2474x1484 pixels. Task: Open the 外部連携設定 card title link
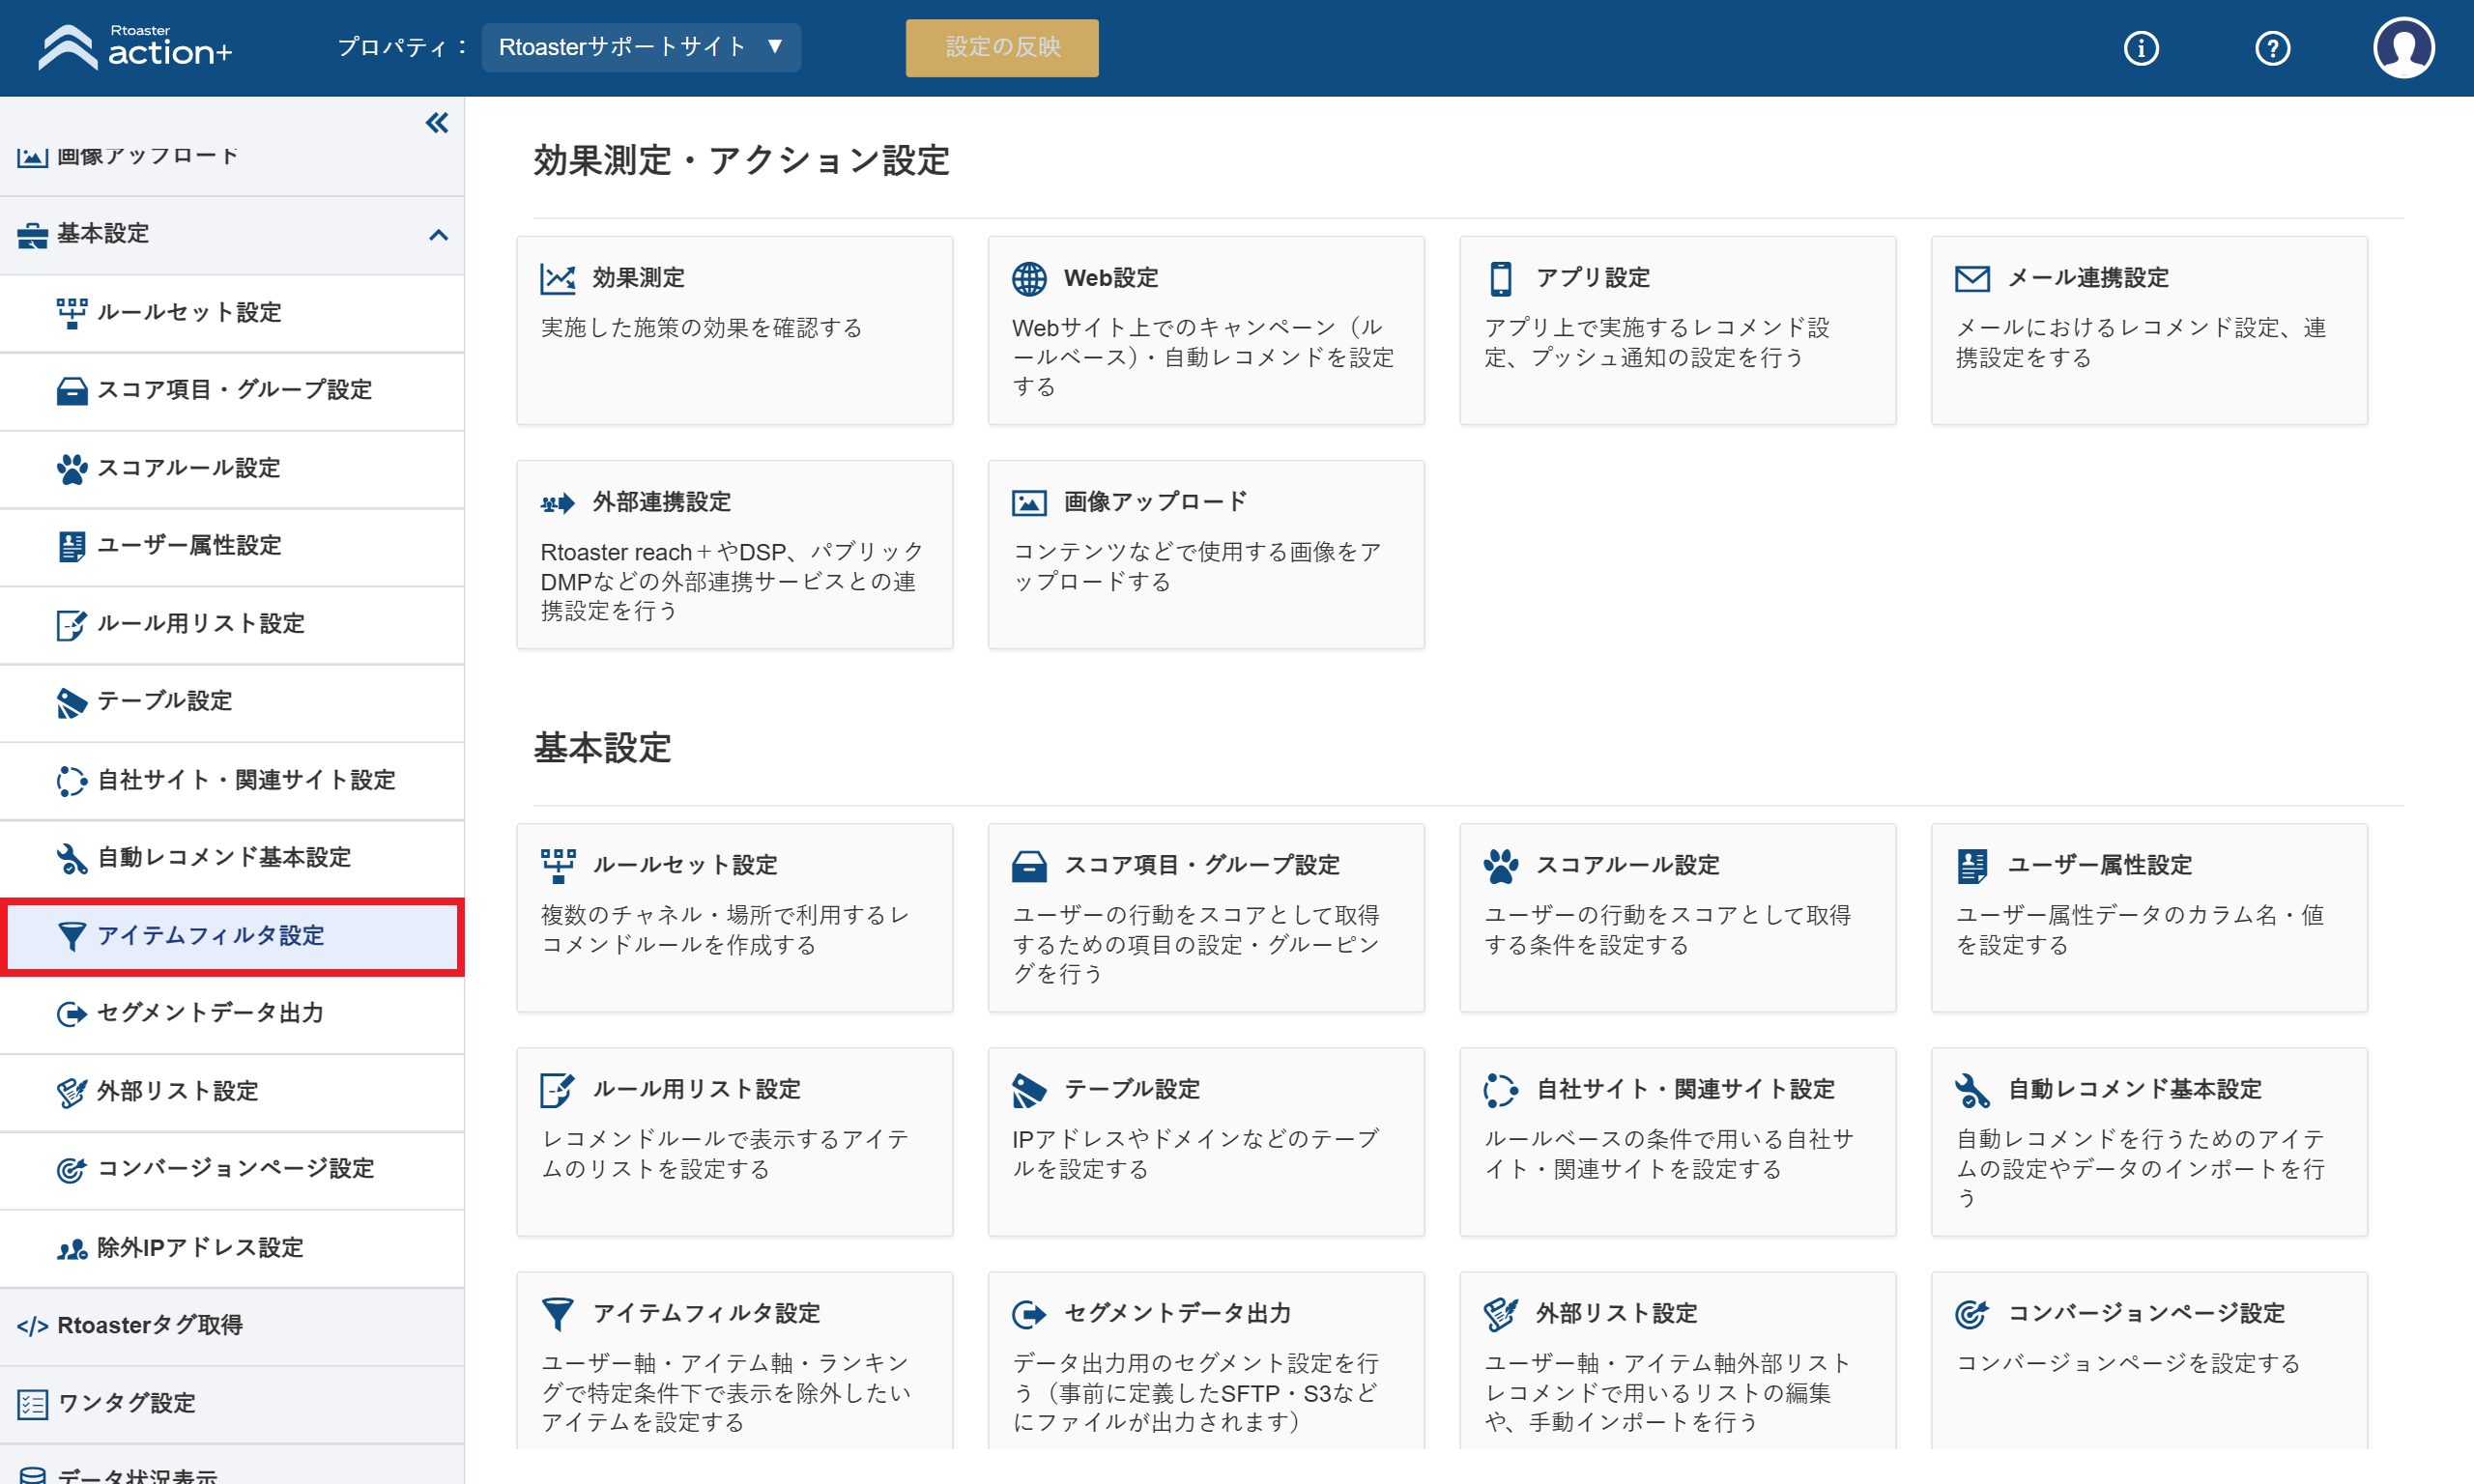[661, 502]
